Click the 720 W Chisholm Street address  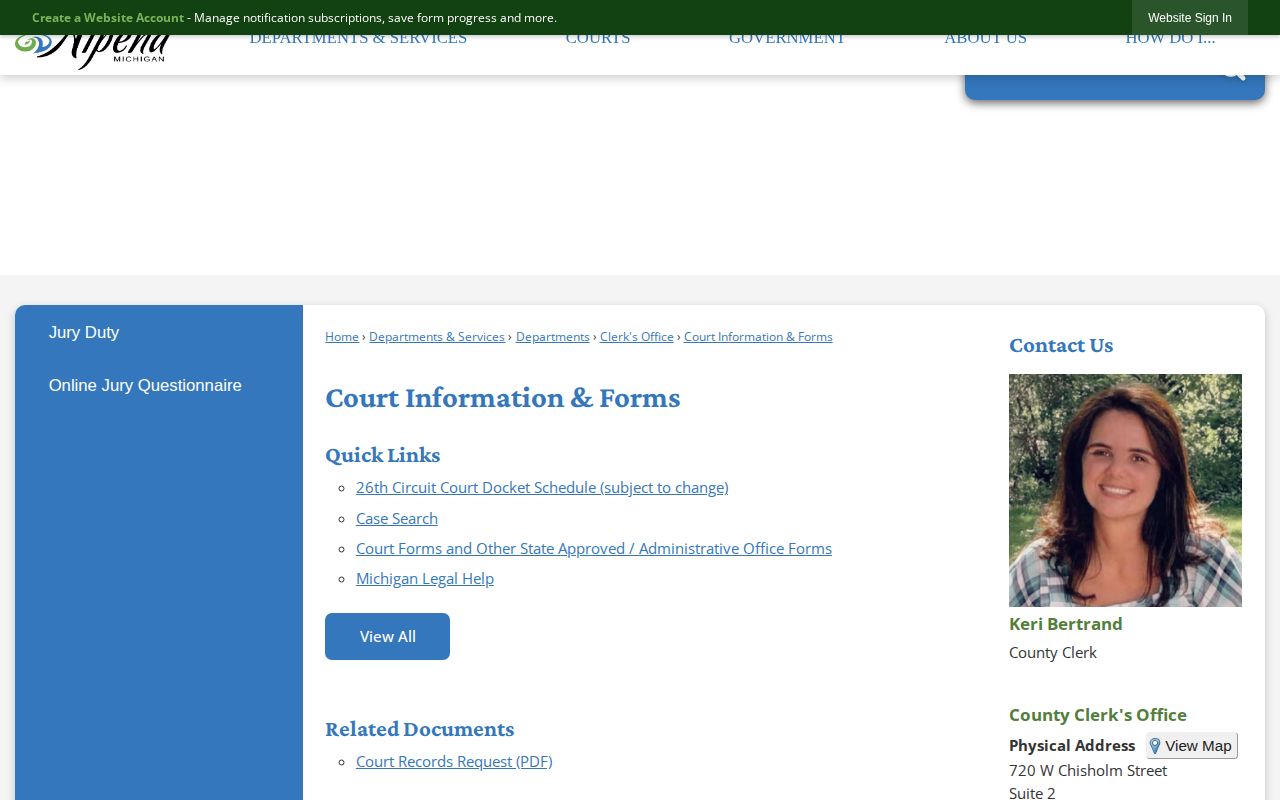click(x=1088, y=771)
